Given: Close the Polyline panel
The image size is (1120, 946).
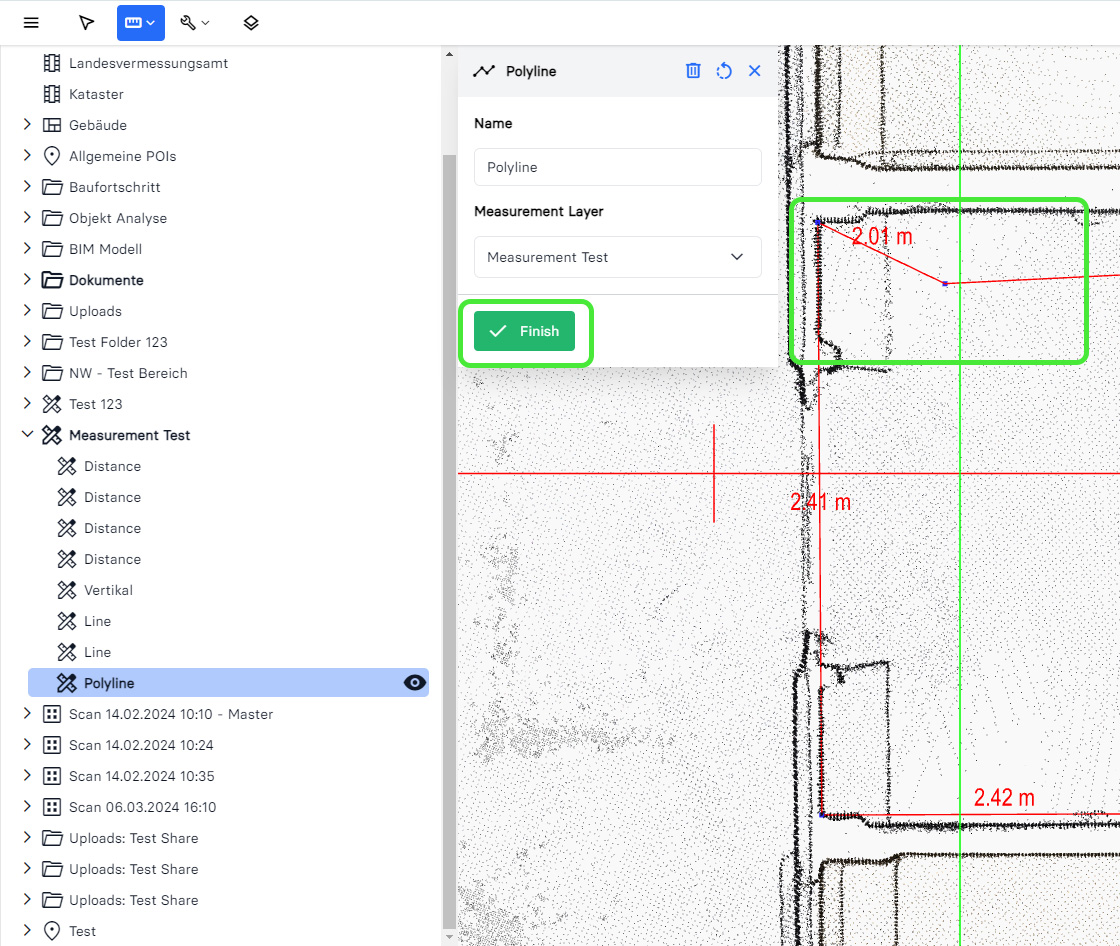Looking at the screenshot, I should tap(755, 71).
